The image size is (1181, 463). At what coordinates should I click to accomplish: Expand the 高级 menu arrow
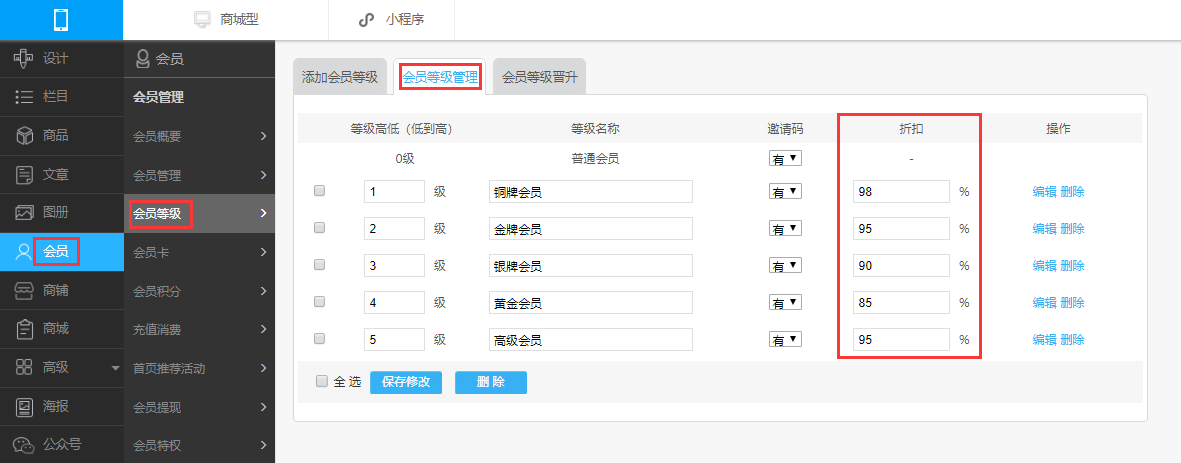point(115,368)
